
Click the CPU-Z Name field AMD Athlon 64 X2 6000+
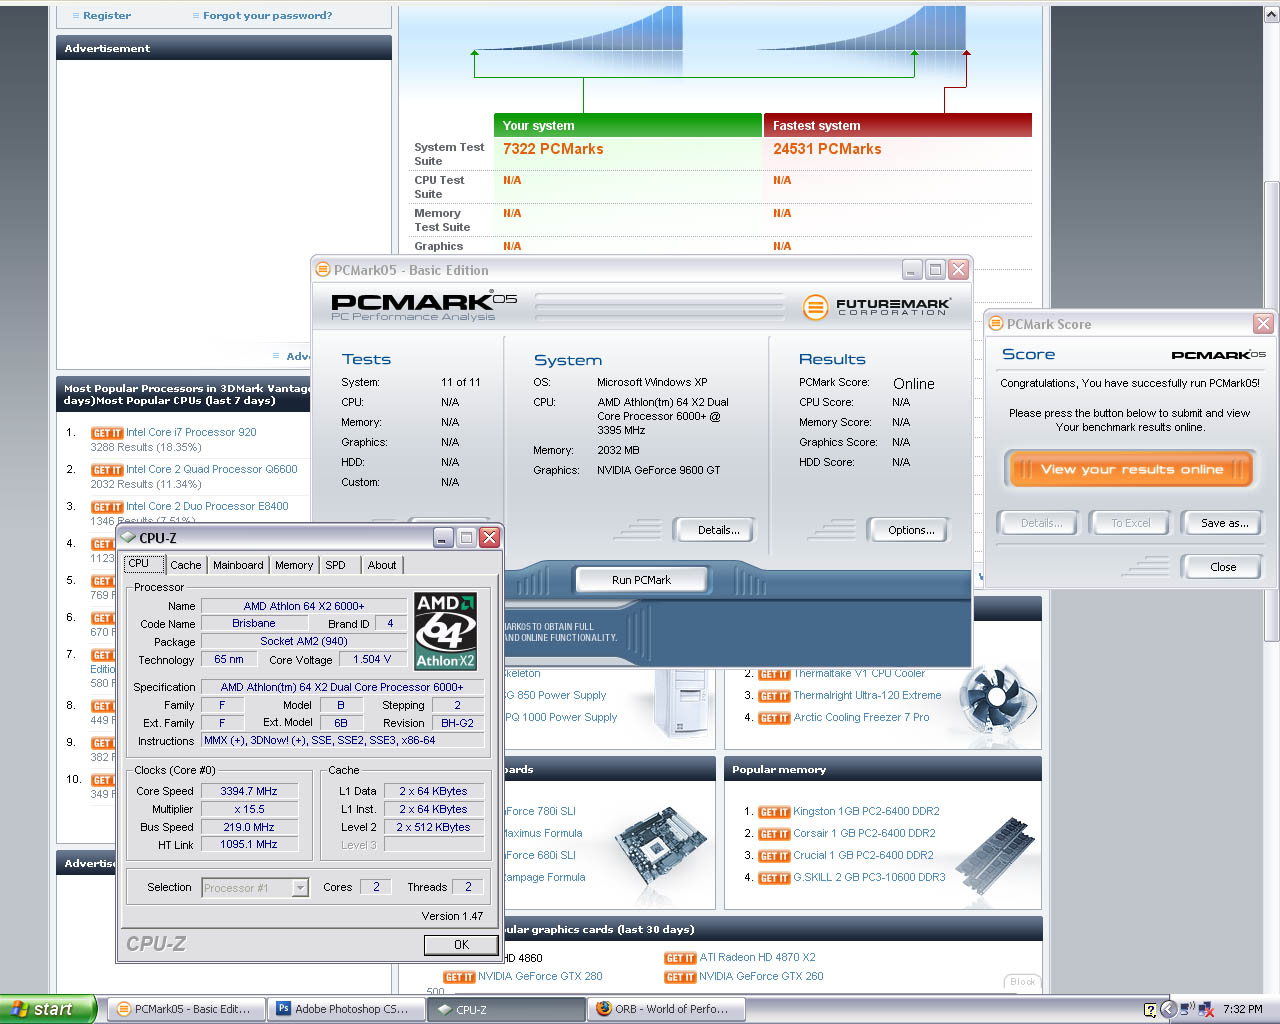click(304, 606)
